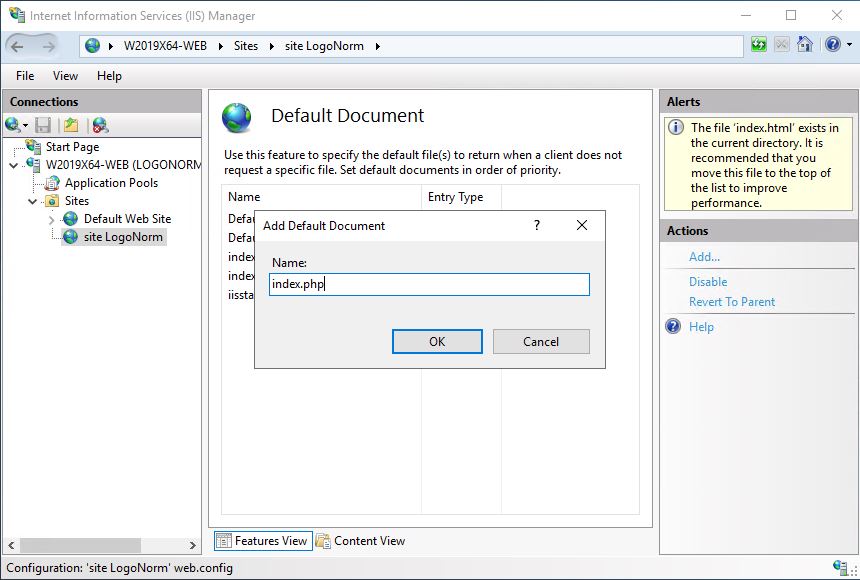Click the Save connections disk icon
Image resolution: width=860 pixels, height=580 pixels.
(43, 126)
